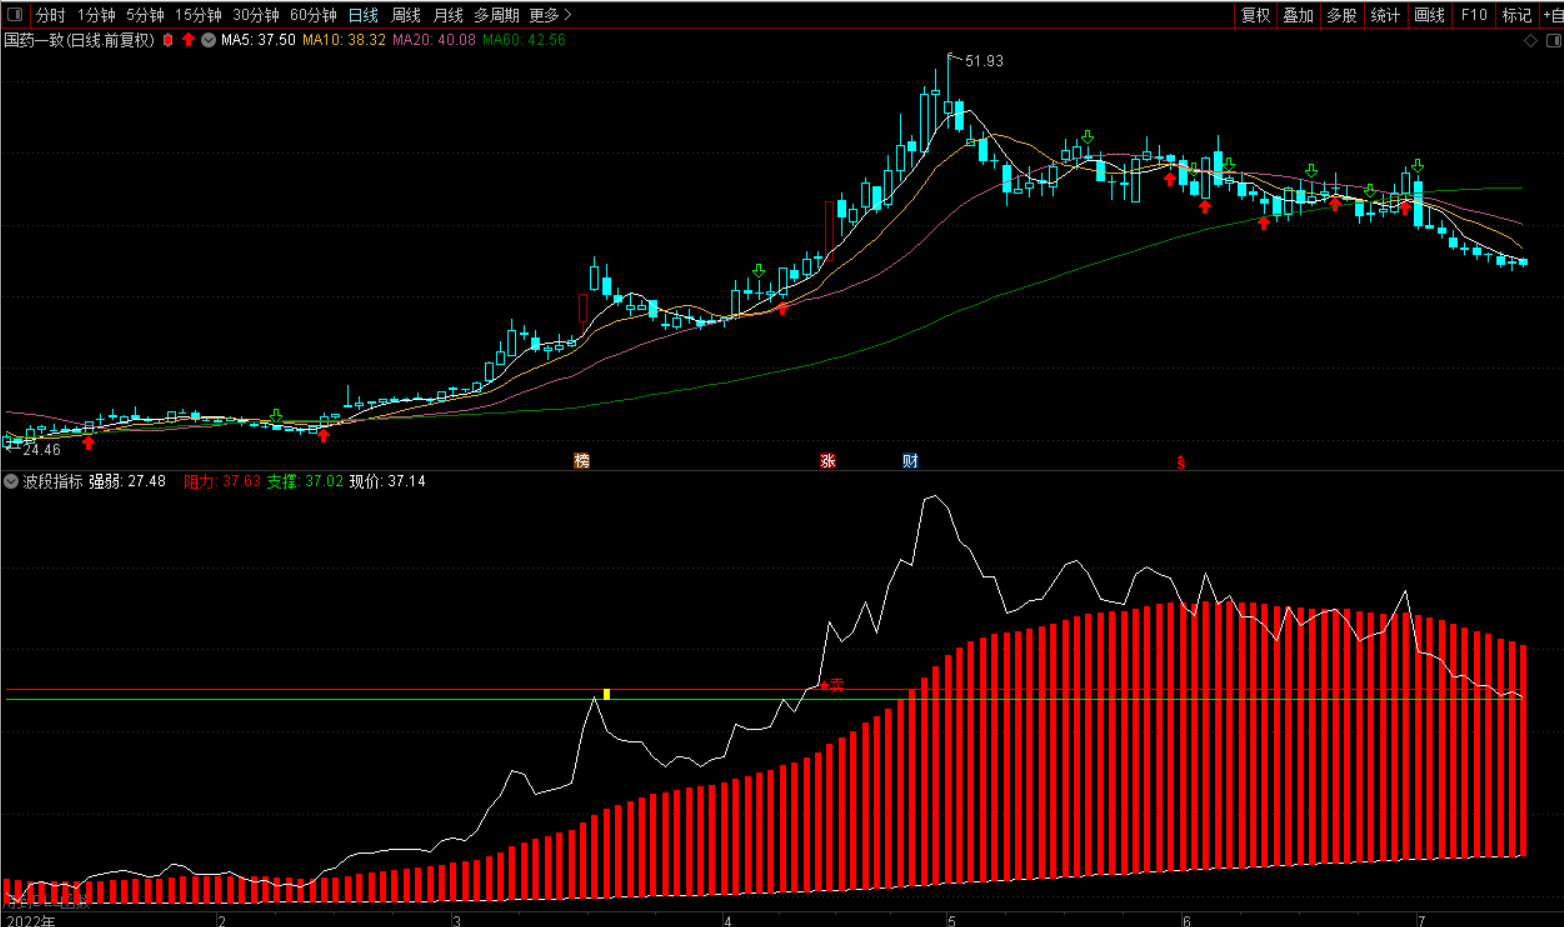Click the 强弱: 27.48 value
Screen dimensions: 1564x927
point(127,481)
